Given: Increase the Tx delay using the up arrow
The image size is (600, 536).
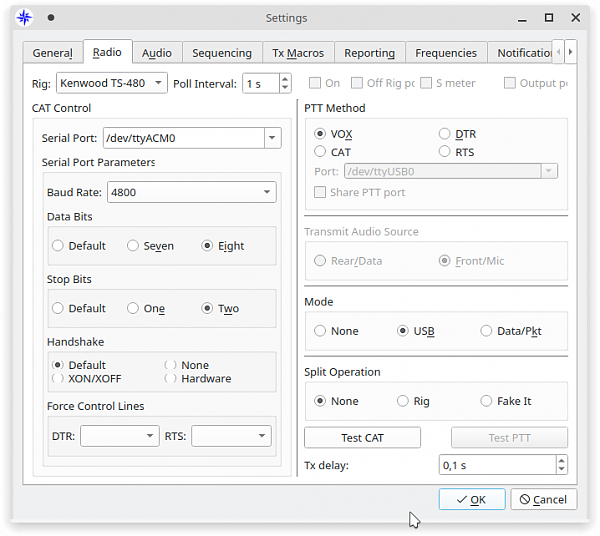Looking at the screenshot, I should (x=561, y=460).
